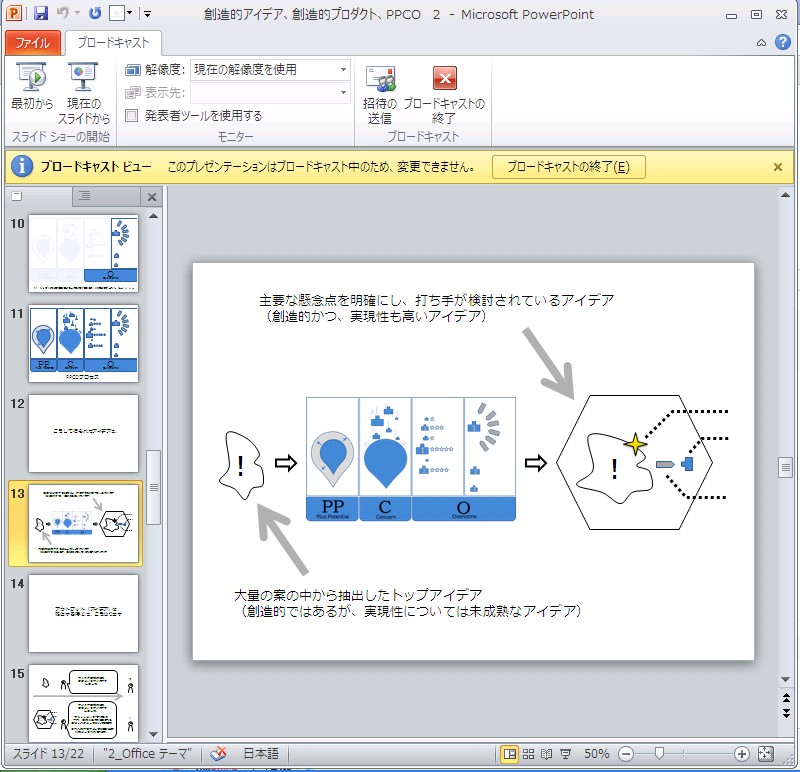Expand the Quick Access Toolbar customize menu

coord(147,12)
